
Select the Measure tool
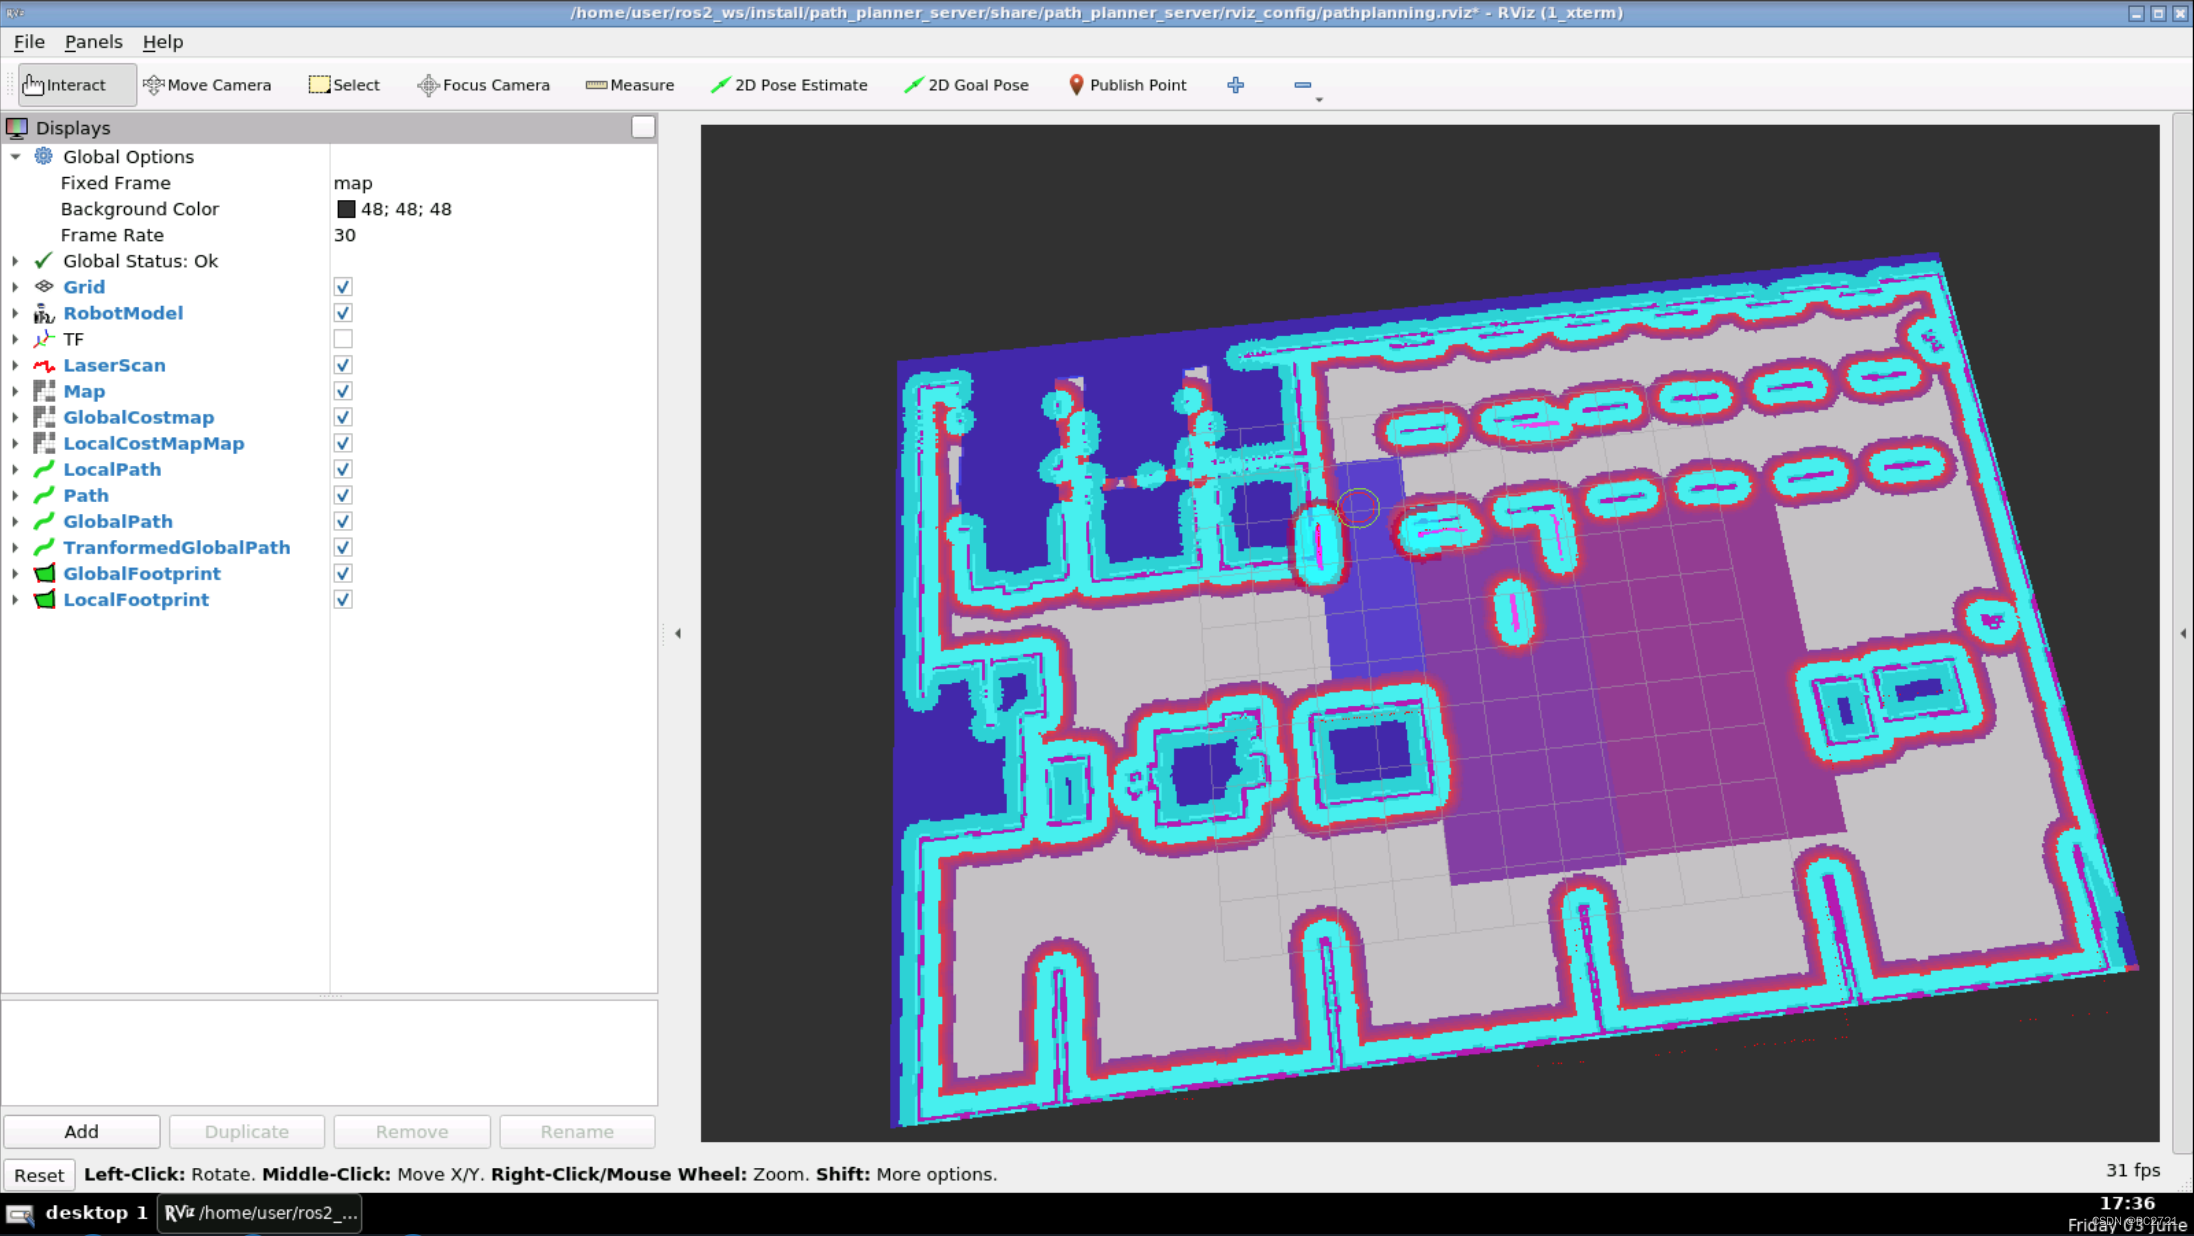tap(630, 85)
